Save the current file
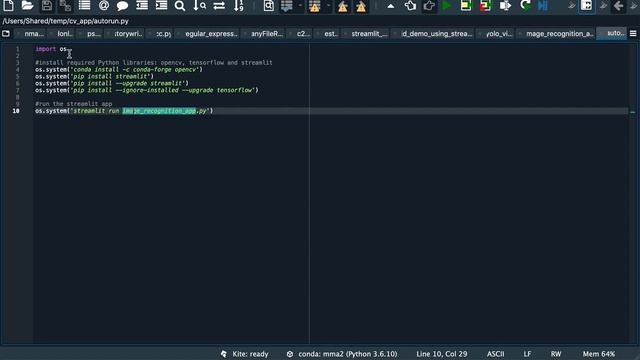 [47, 6]
